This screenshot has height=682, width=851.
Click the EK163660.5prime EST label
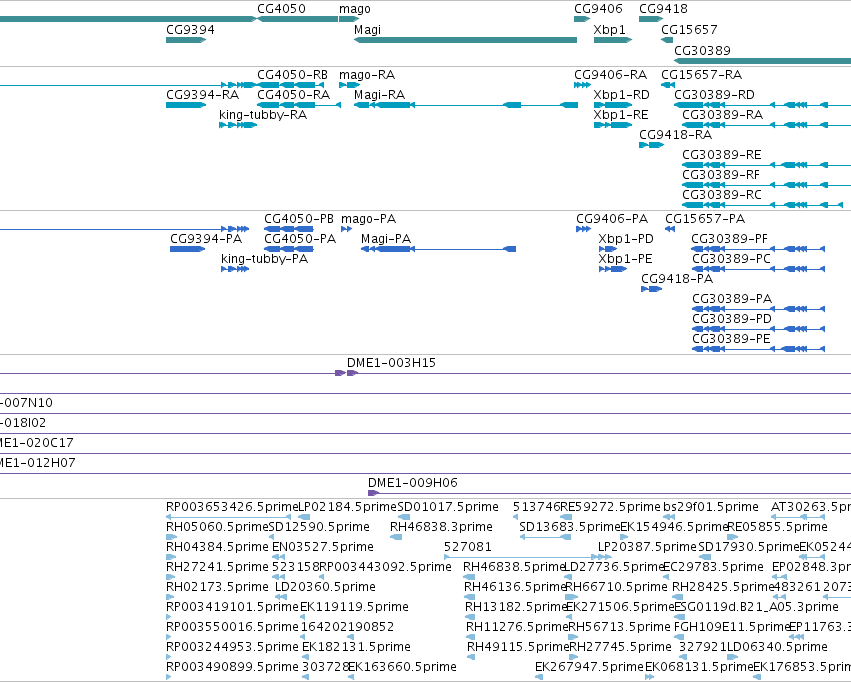[403, 667]
